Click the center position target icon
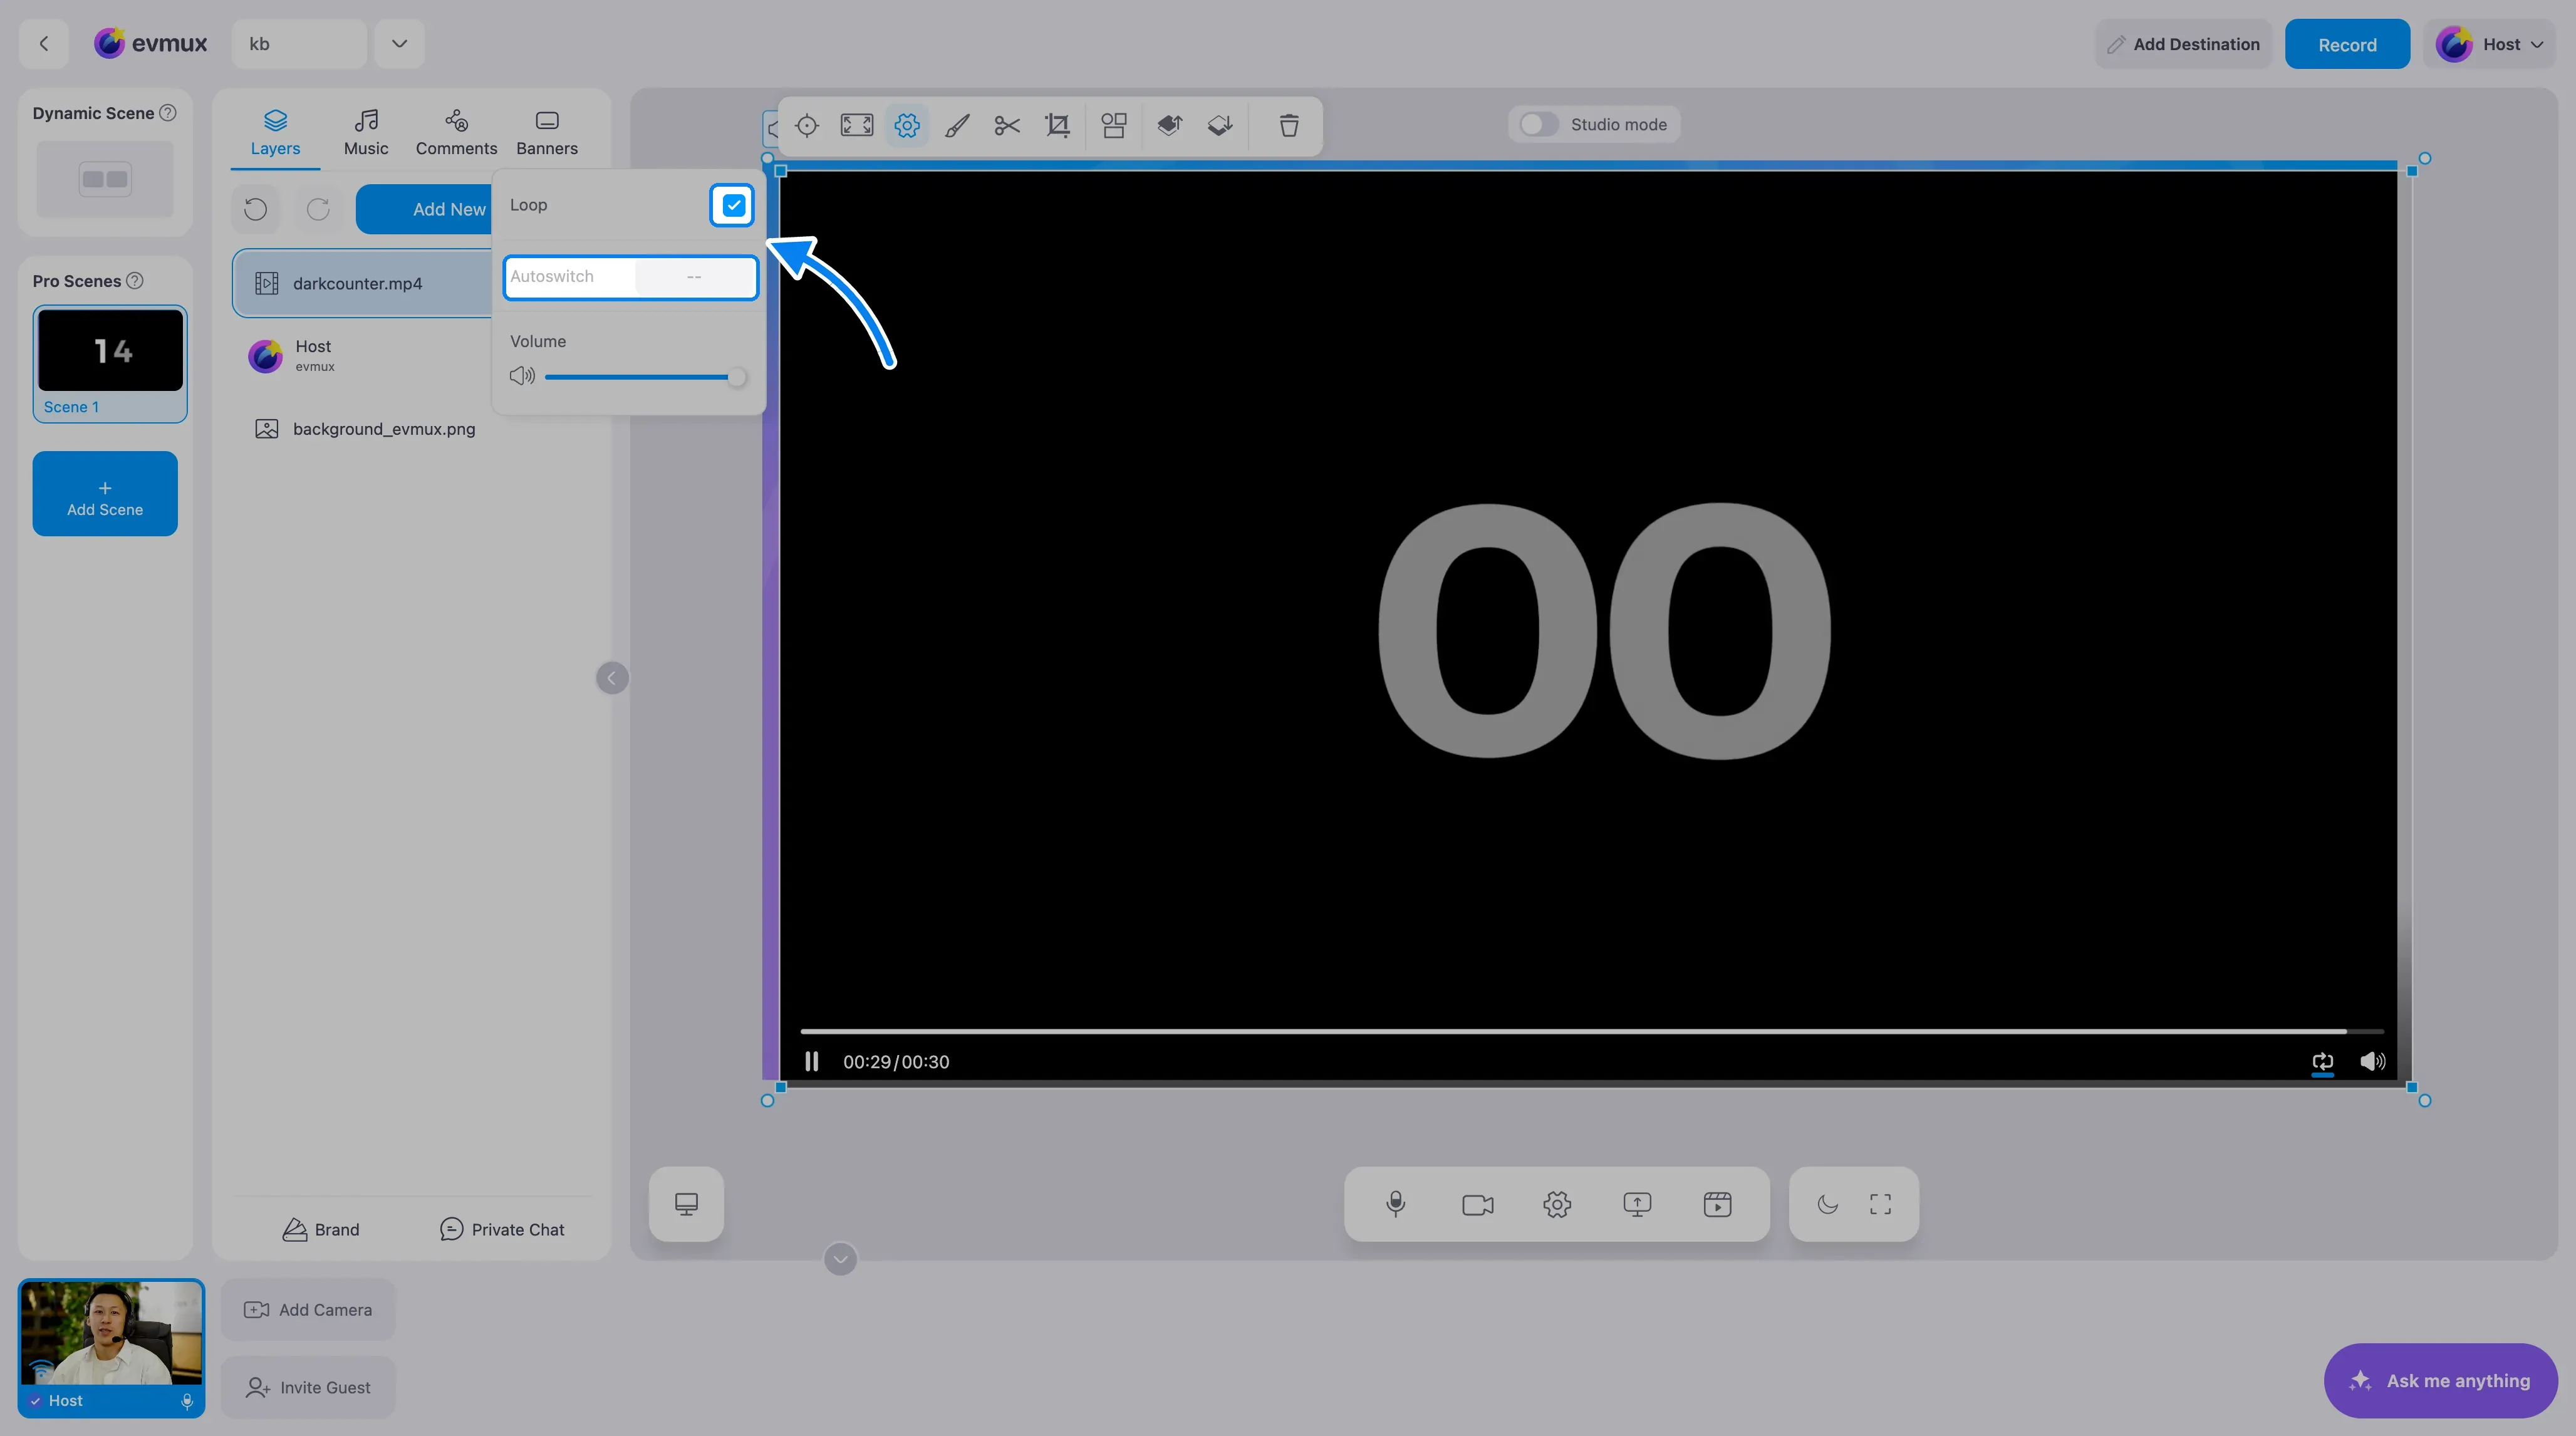 tap(807, 125)
